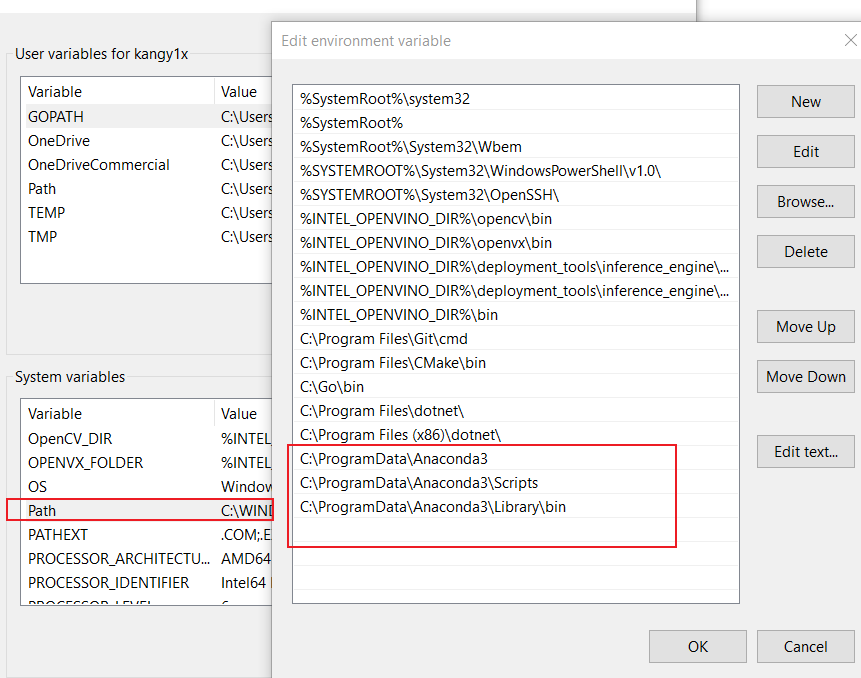This screenshot has height=678, width=861.
Task: Click the Cancel button
Action: coord(806,647)
